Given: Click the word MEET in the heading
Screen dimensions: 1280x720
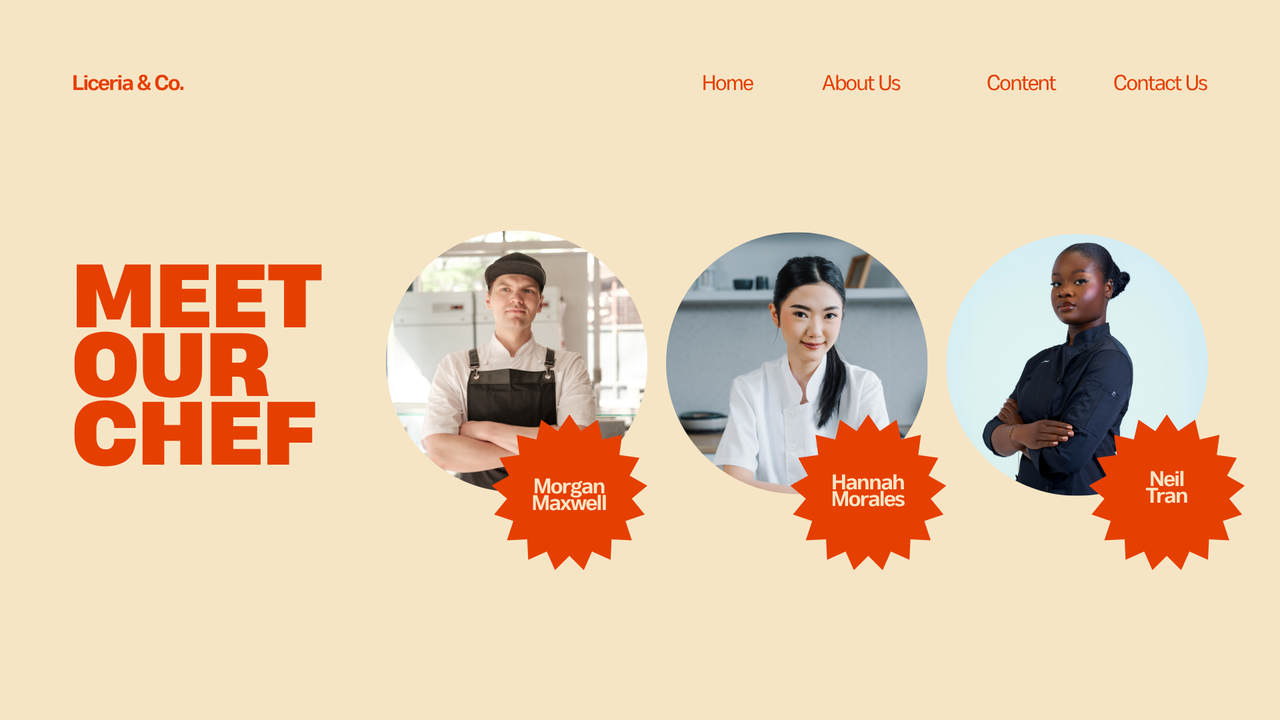Looking at the screenshot, I should tap(198, 297).
